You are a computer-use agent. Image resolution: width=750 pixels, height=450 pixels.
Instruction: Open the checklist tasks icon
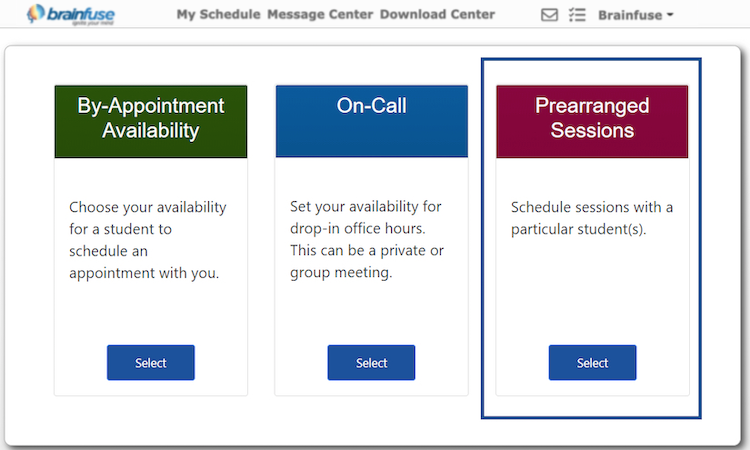(x=576, y=15)
